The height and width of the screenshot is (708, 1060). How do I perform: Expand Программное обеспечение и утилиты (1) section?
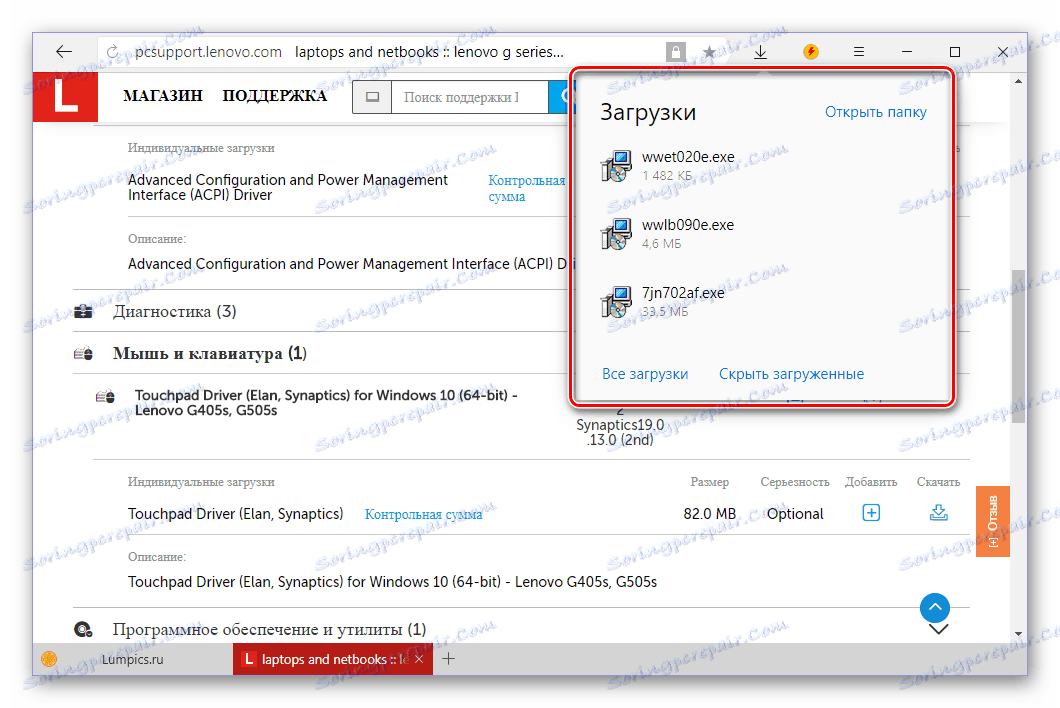(269, 630)
